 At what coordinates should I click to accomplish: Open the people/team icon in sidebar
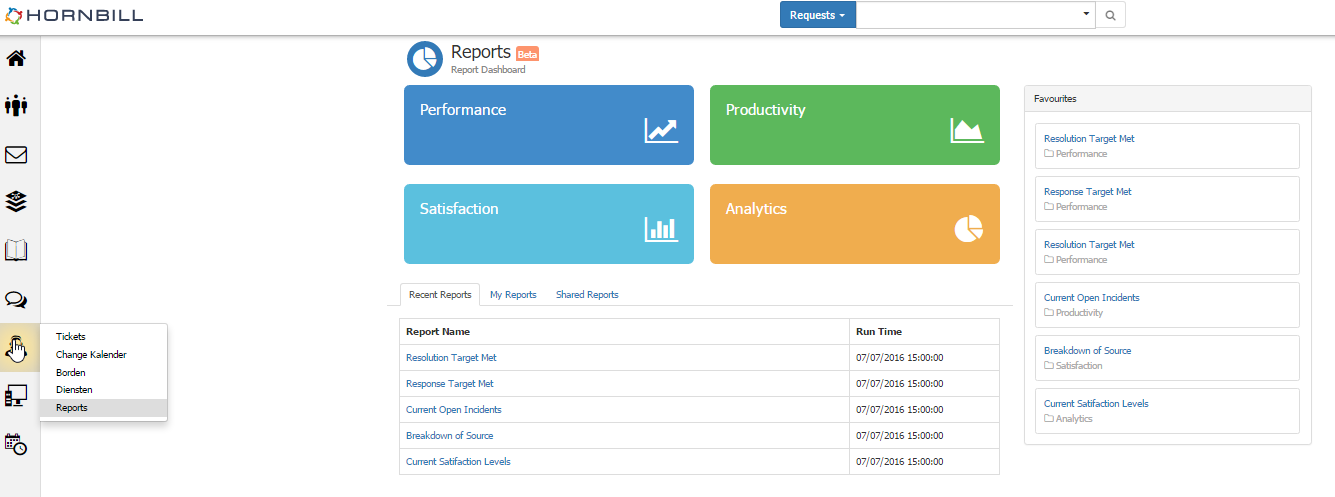[16, 105]
